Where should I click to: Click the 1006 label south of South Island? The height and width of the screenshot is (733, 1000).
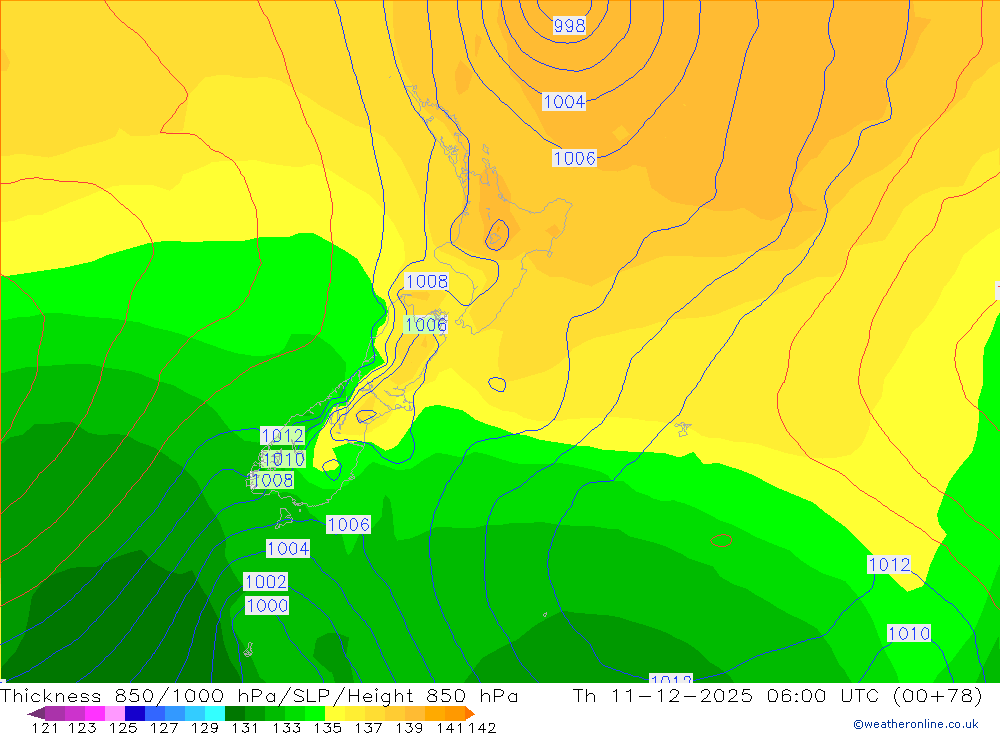[348, 524]
